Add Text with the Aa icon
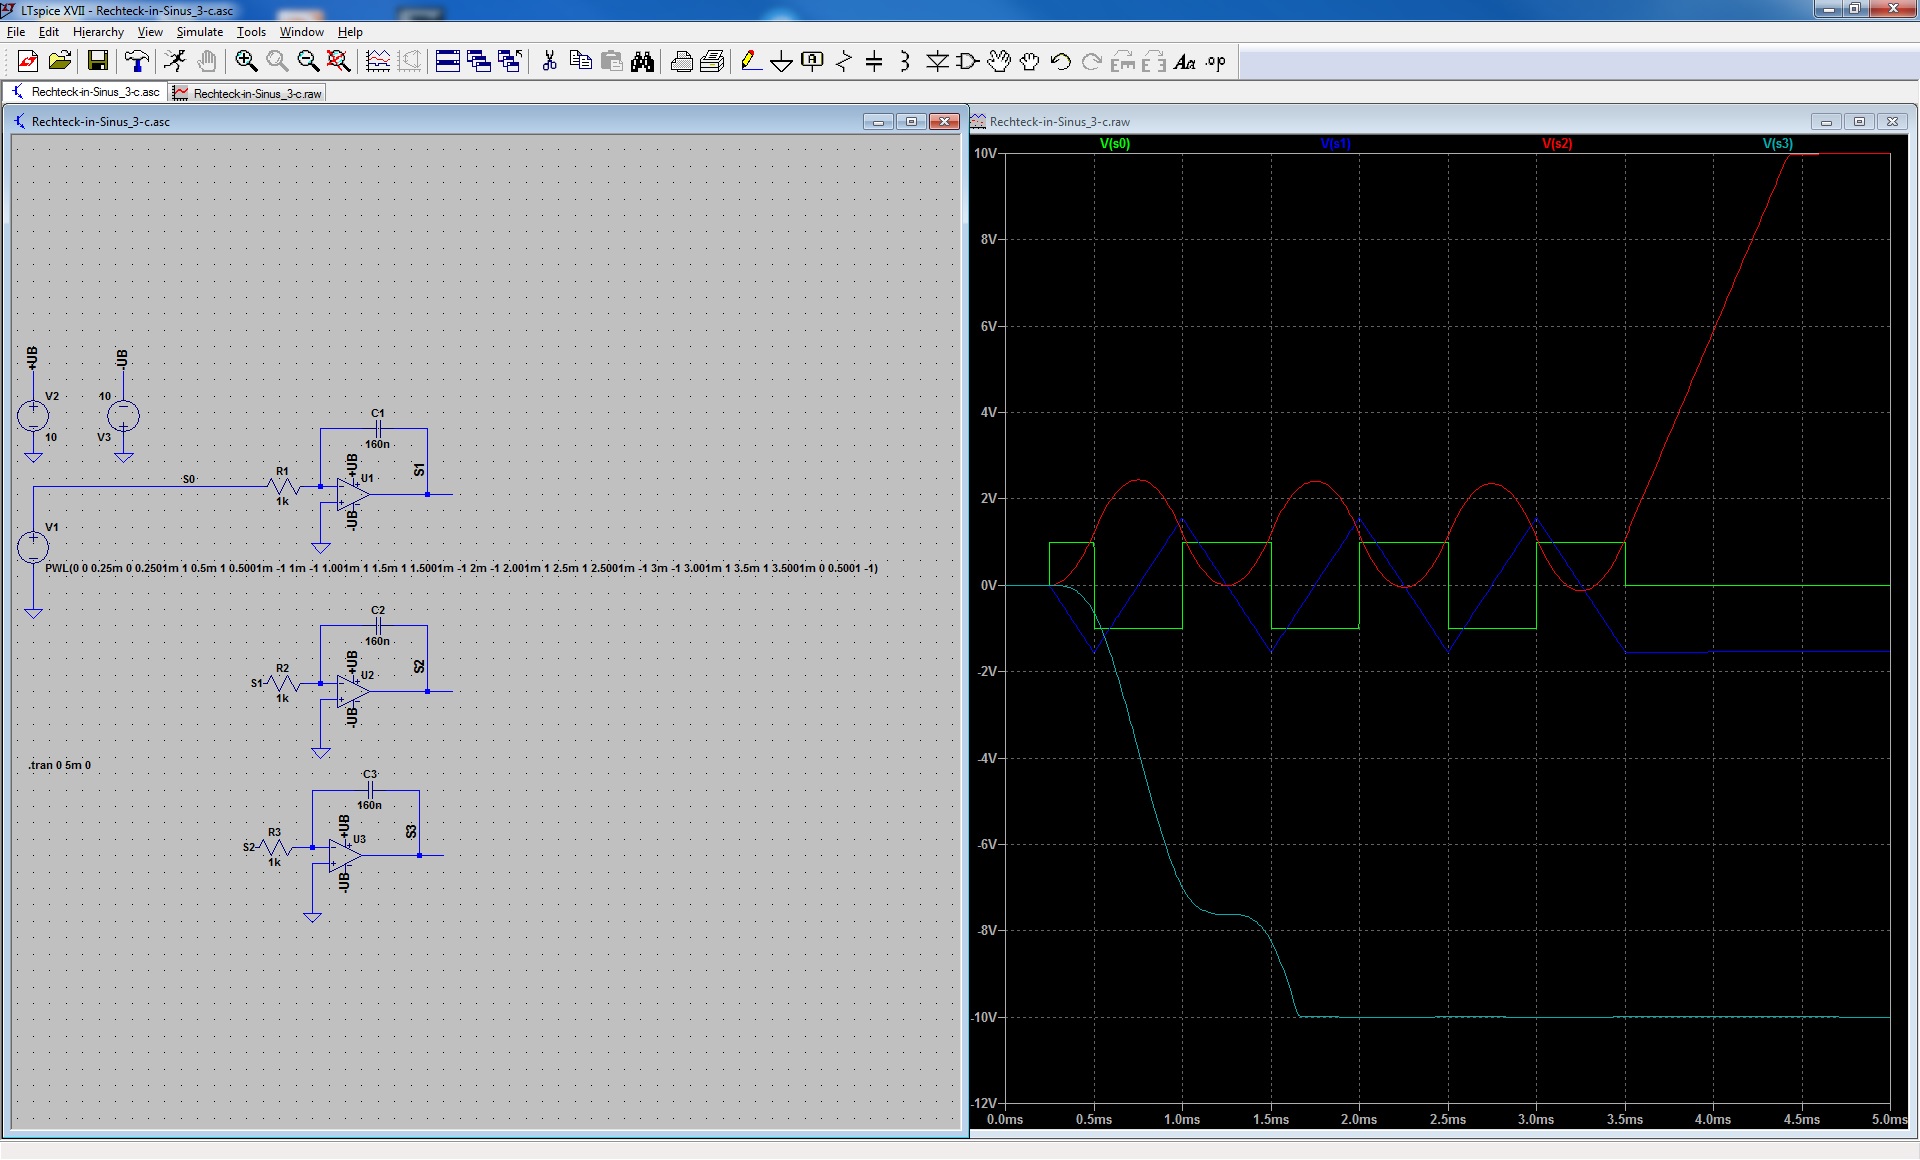This screenshot has width=1920, height=1160. (x=1184, y=62)
